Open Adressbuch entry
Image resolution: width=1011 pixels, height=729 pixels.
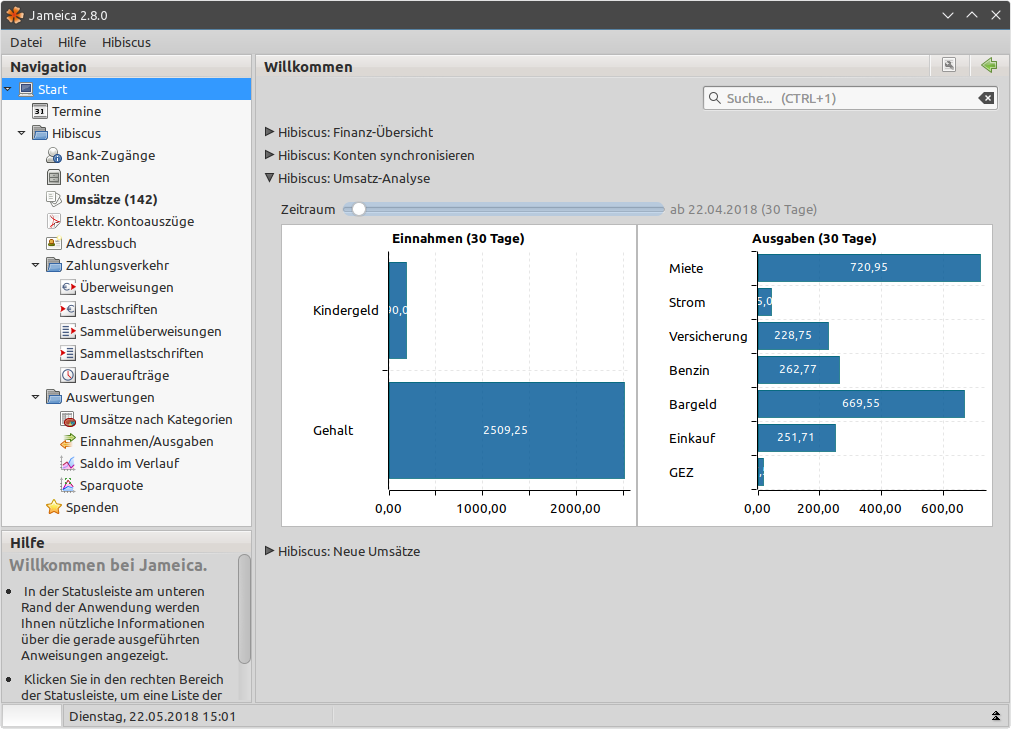click(x=101, y=243)
